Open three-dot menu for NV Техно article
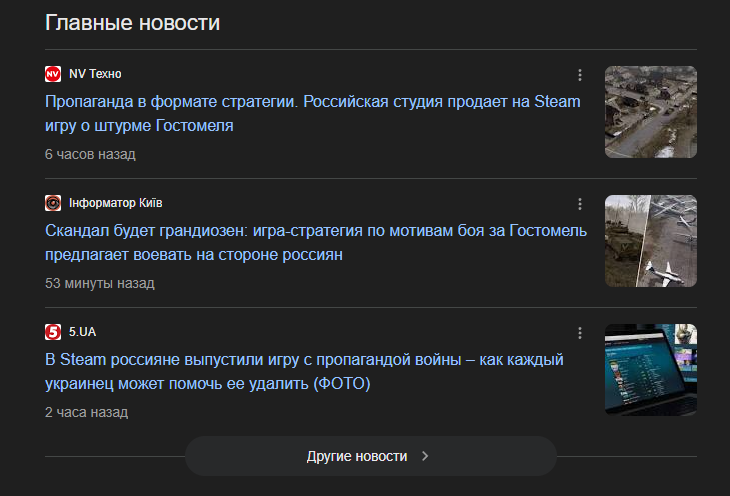 [580, 75]
